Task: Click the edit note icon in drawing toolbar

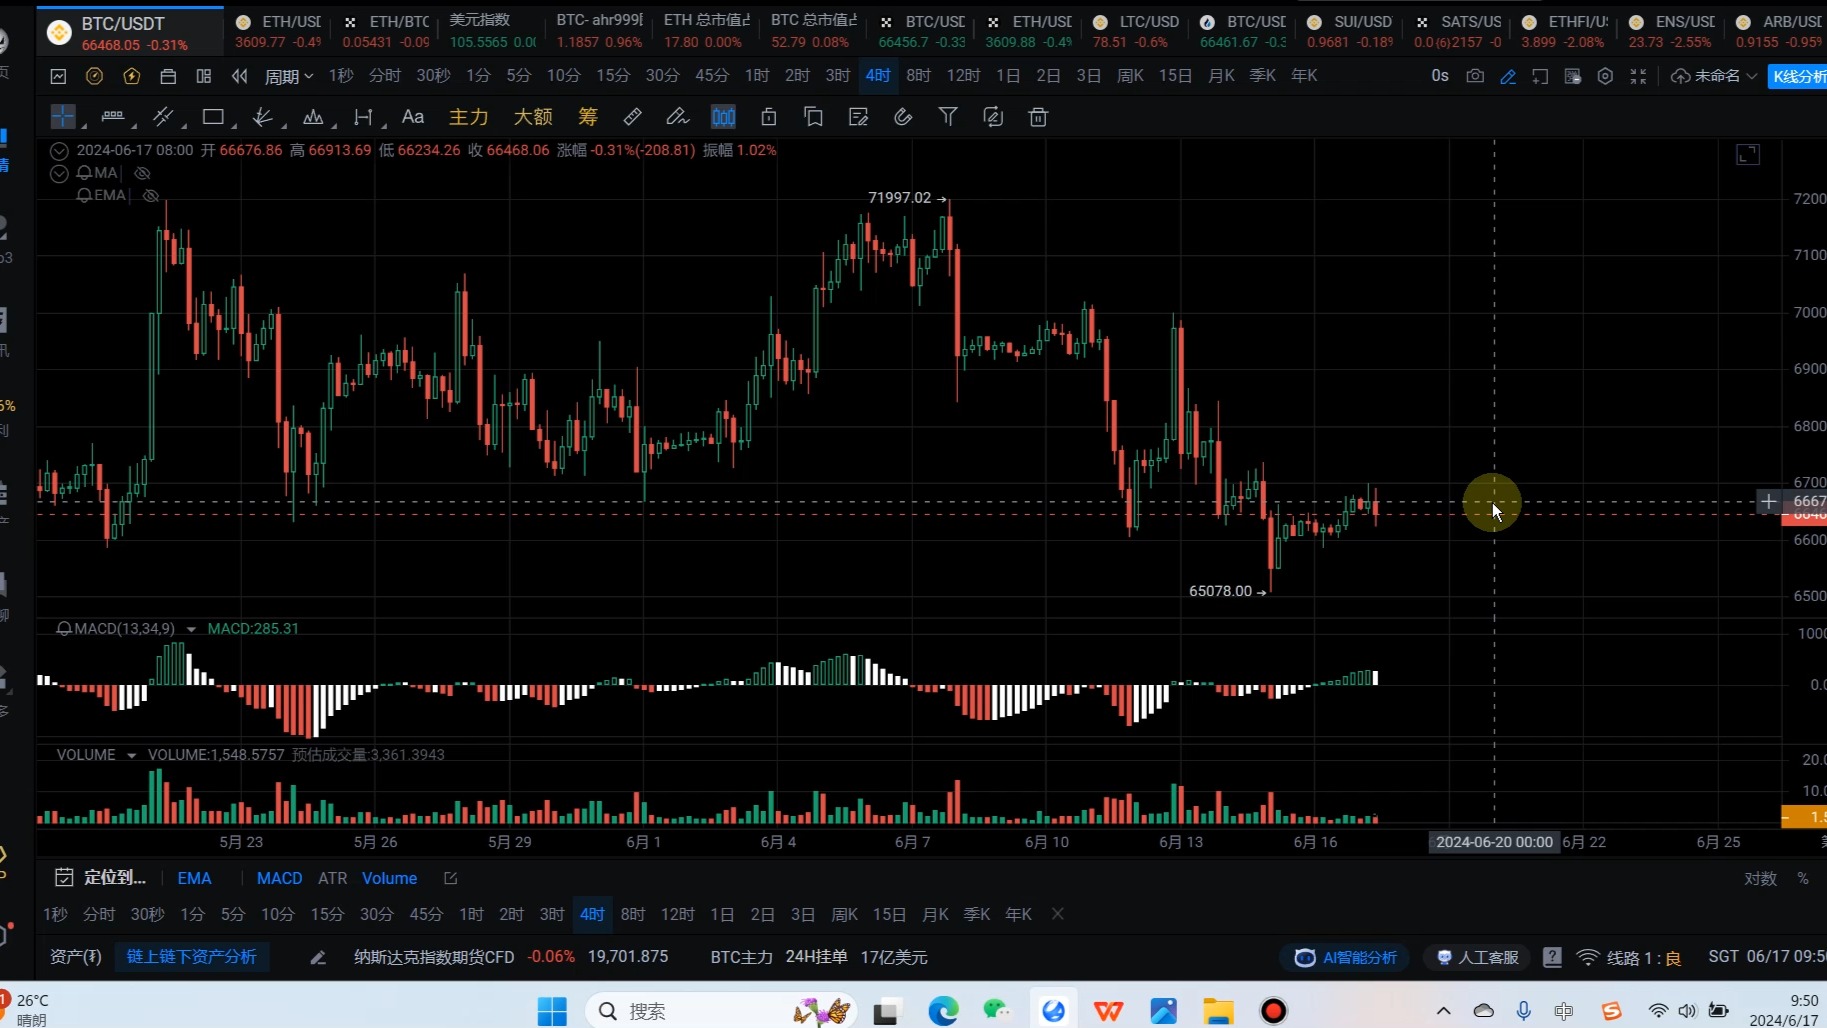Action: [x=858, y=117]
